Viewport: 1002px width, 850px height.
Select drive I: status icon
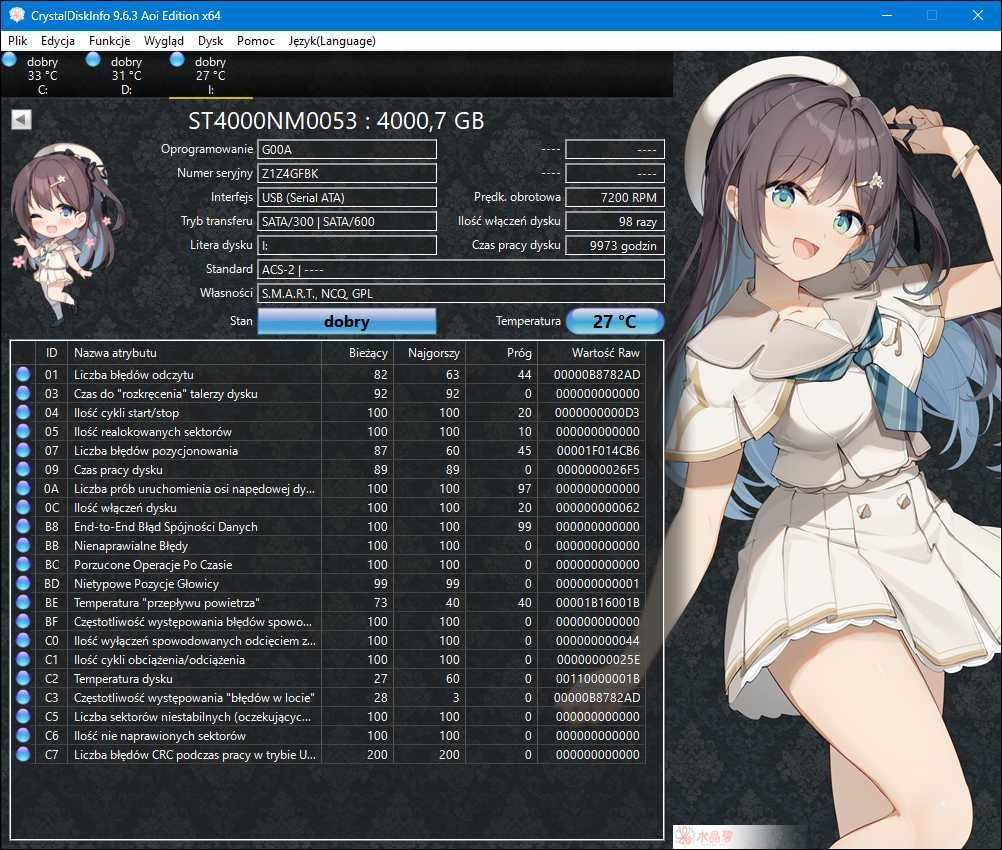pyautogui.click(x=177, y=60)
